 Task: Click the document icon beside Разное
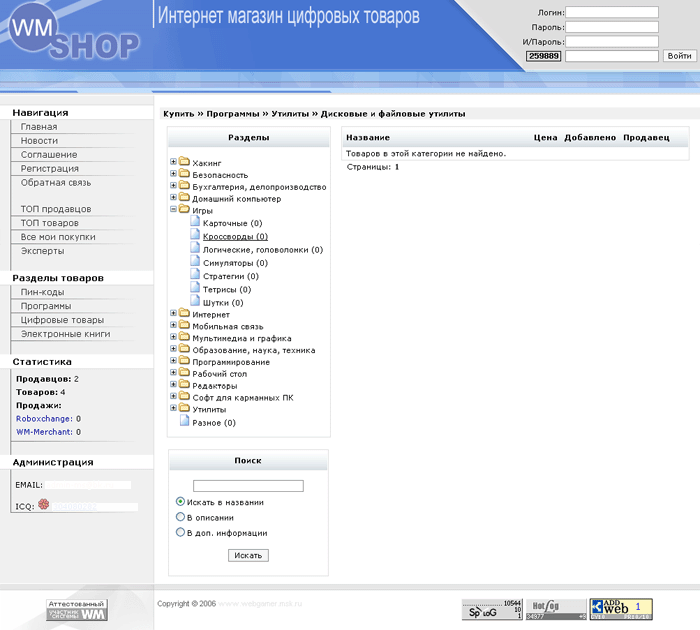184,422
